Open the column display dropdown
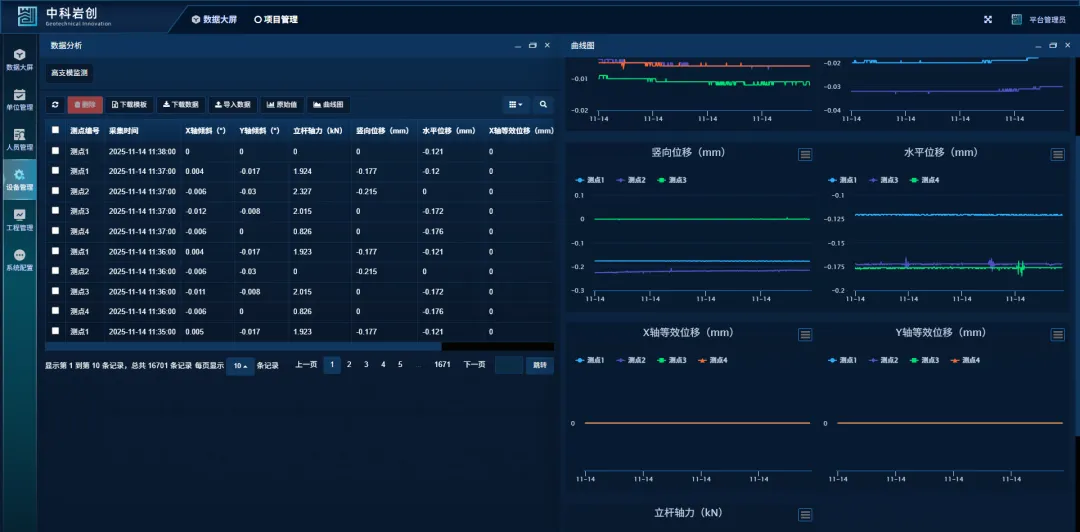 click(516, 104)
